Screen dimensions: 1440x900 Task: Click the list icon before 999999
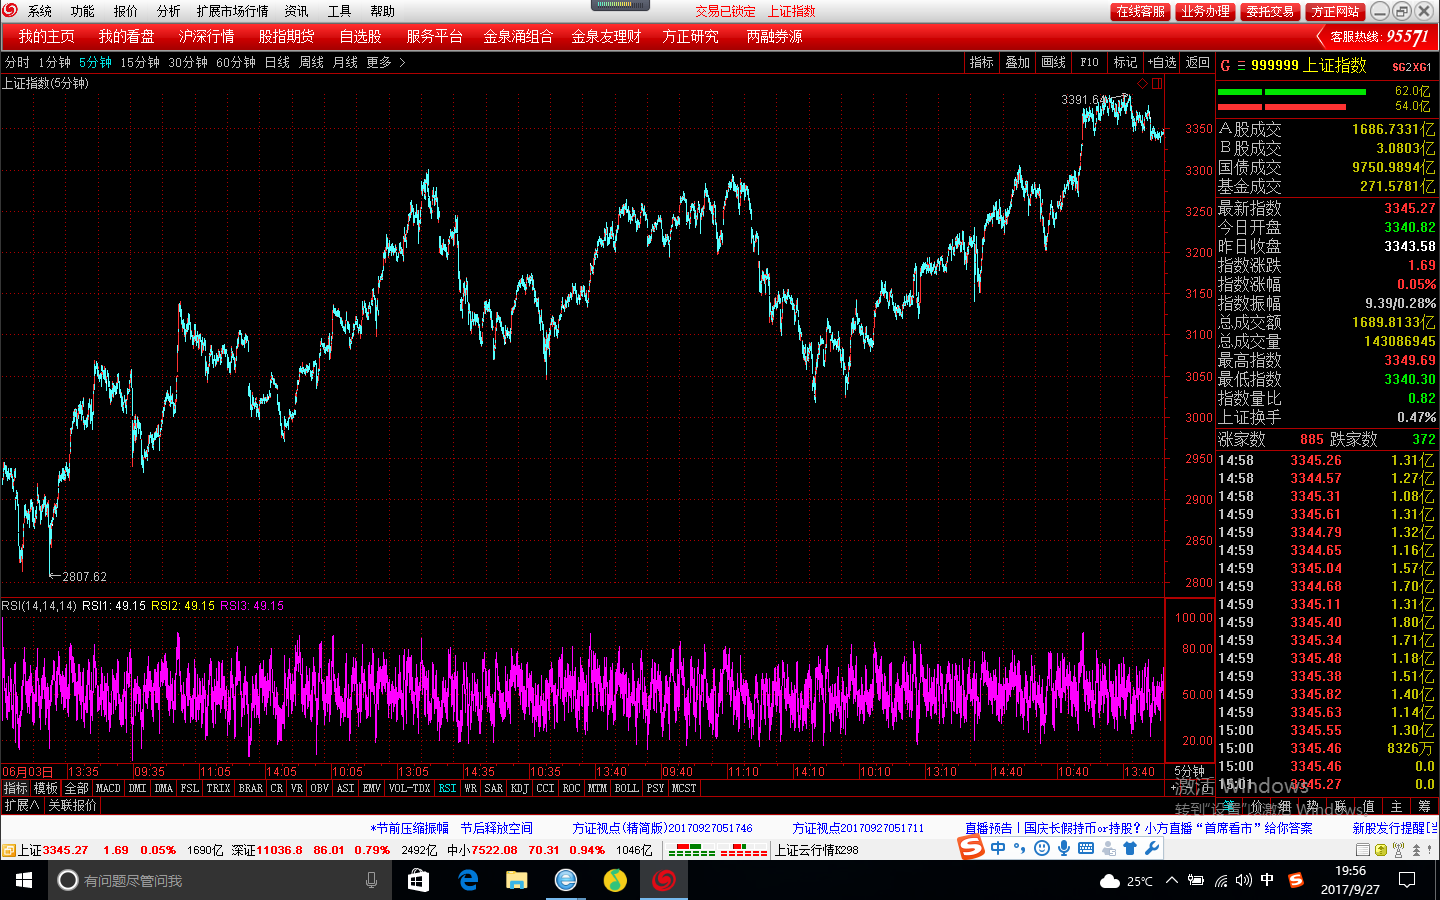tap(1241, 65)
